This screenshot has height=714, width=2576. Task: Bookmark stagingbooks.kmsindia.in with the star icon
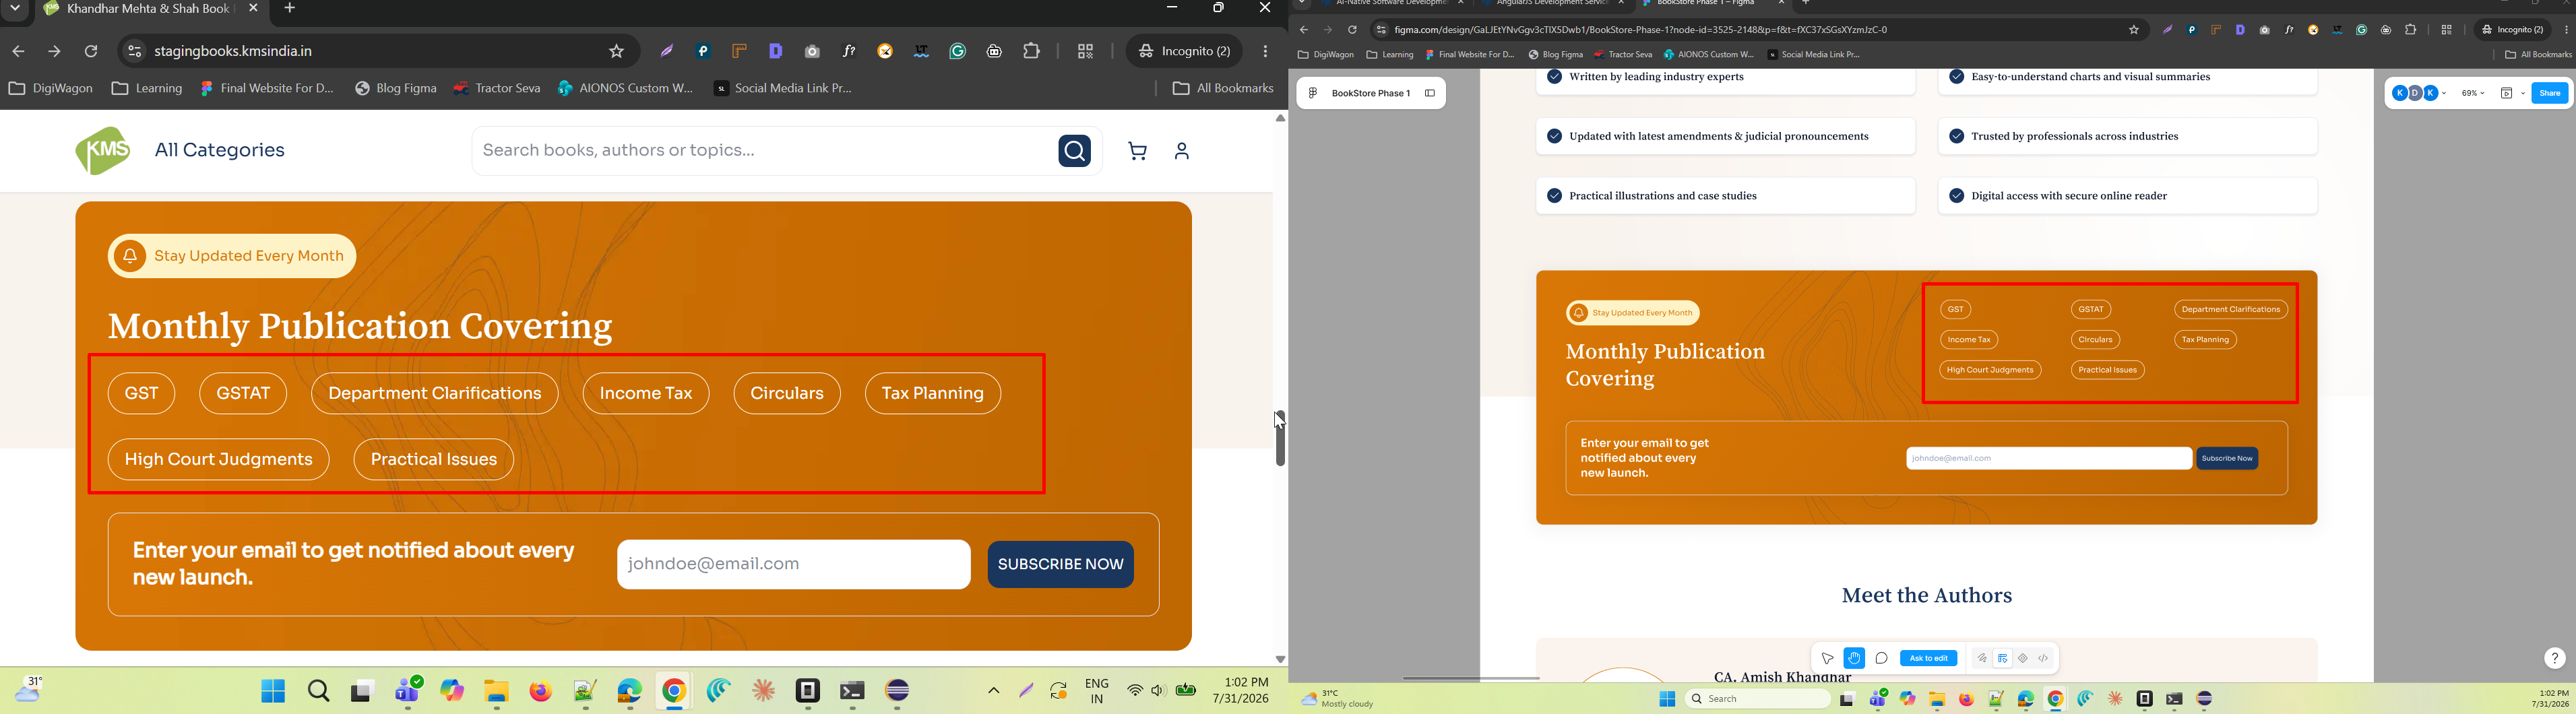[x=617, y=51]
